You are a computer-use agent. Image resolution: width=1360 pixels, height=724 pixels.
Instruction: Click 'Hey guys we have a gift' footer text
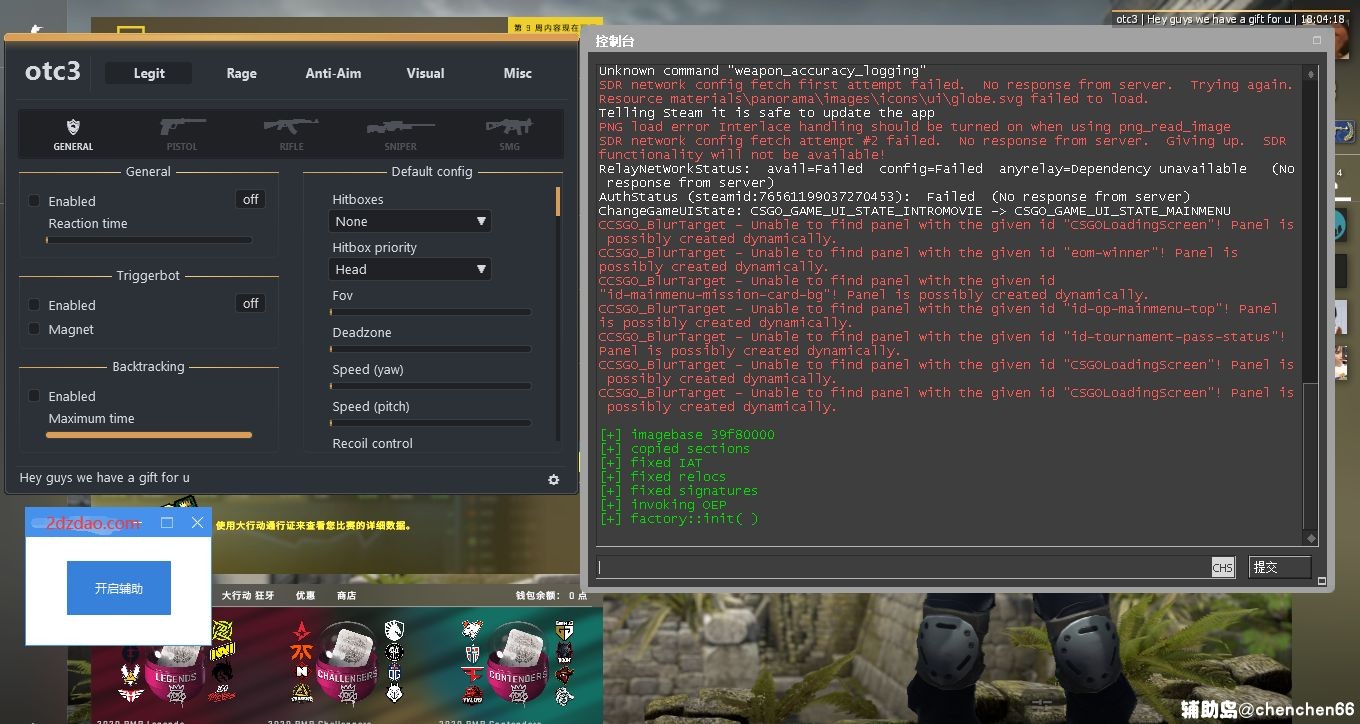pyautogui.click(x=104, y=478)
